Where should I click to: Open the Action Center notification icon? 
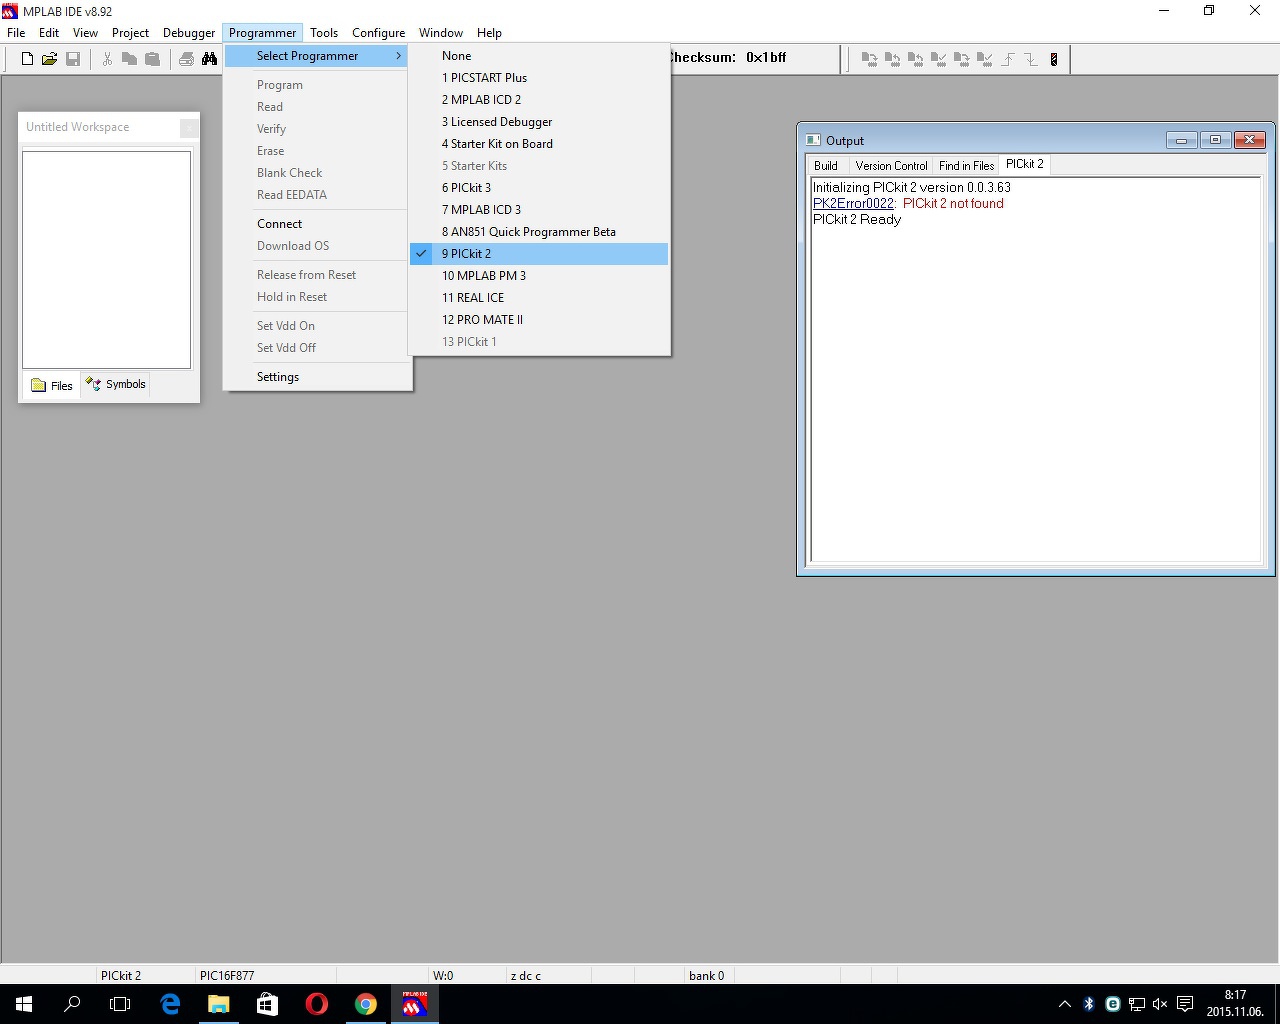[1185, 1004]
